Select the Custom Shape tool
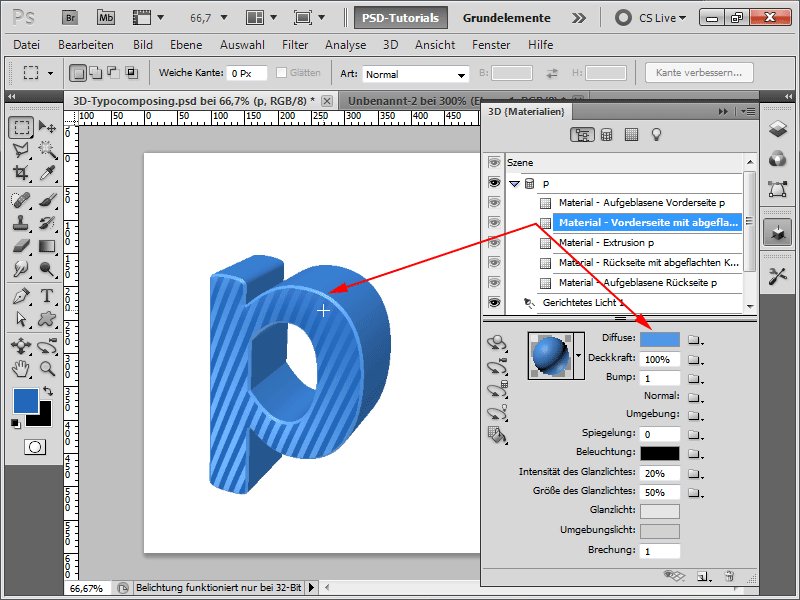The height and width of the screenshot is (600, 800). (47, 319)
